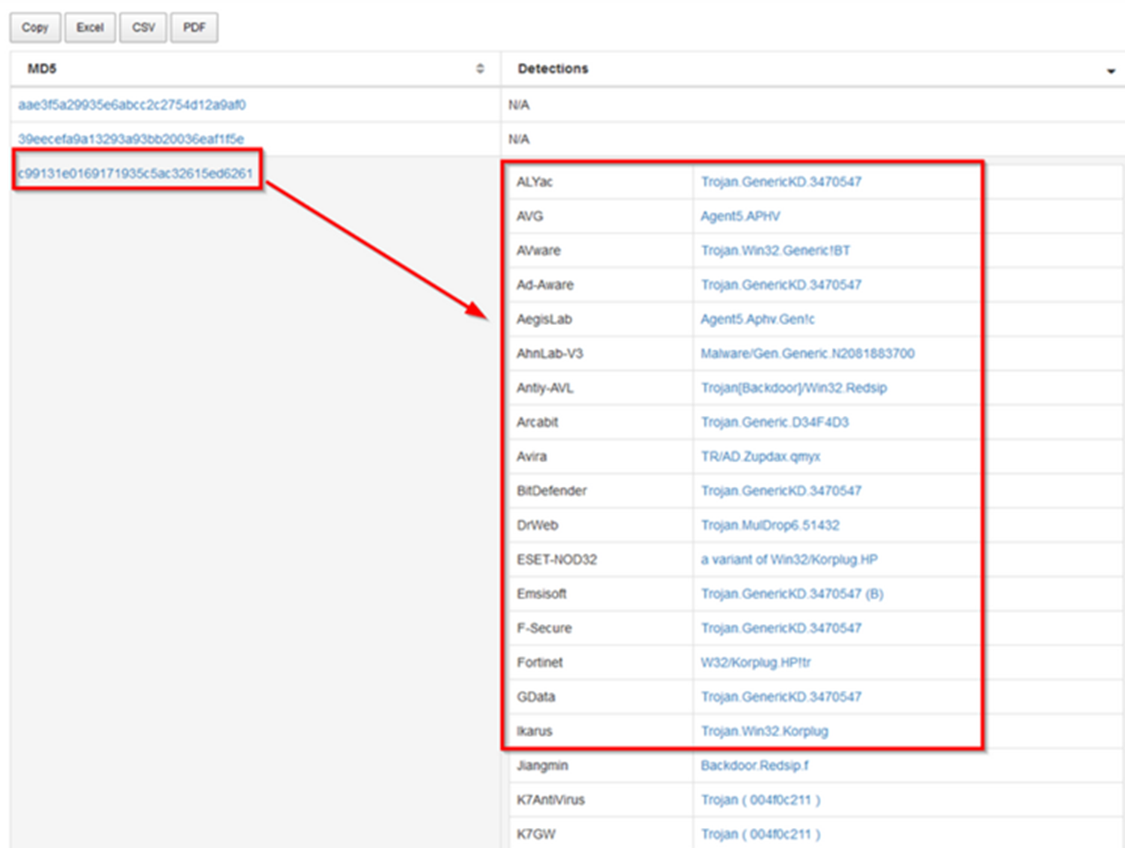Select the AegisLab vendor name cell
The height and width of the screenshot is (848, 1125).
click(601, 320)
